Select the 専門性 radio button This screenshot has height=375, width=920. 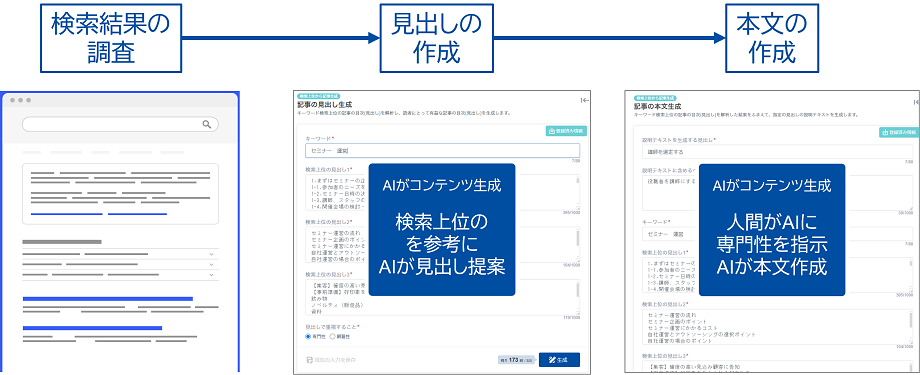tap(308, 336)
